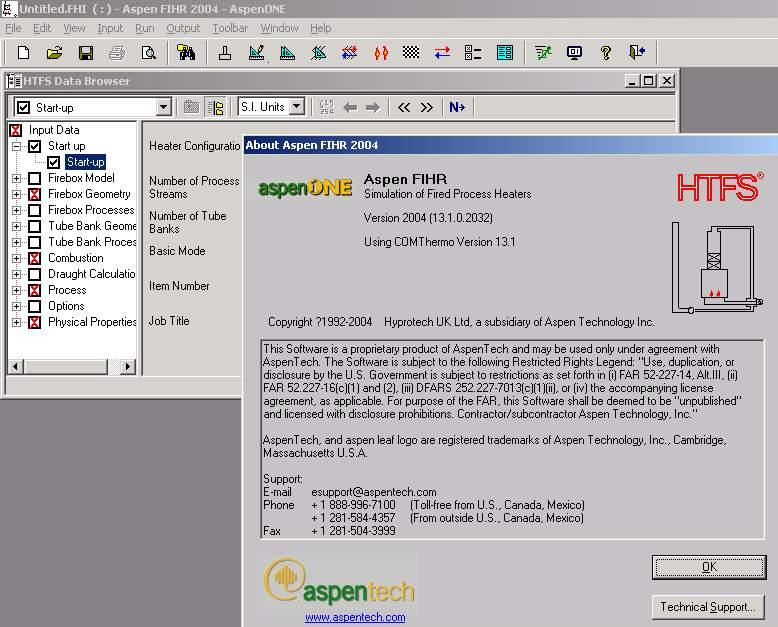
Task: Click the Exit door icon
Action: [x=637, y=53]
